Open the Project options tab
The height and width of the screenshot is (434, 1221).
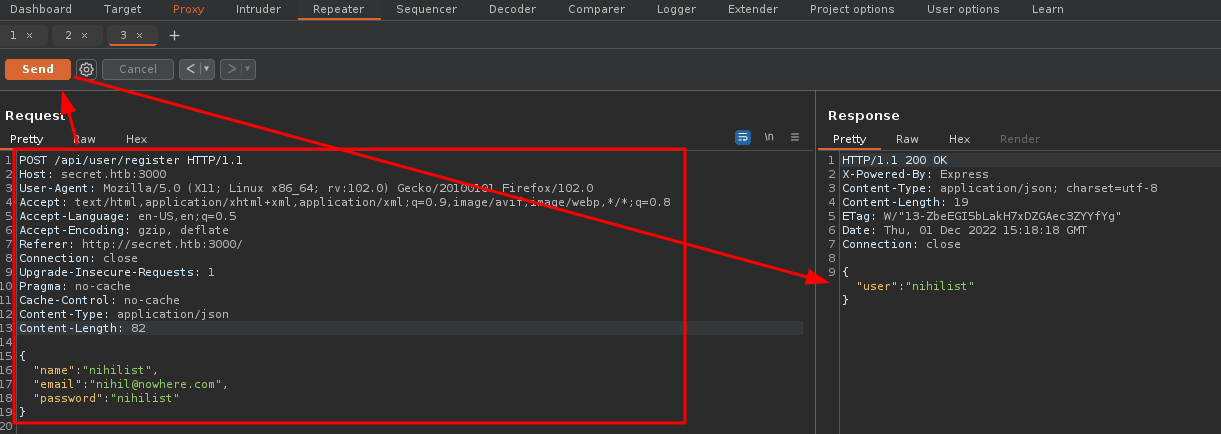tap(851, 9)
